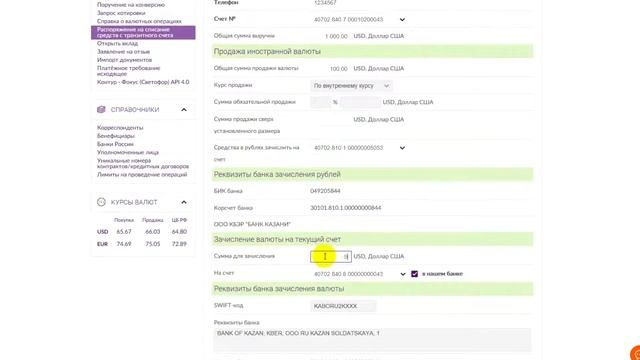The width and height of the screenshot is (640, 360).
Task: Open Заявление на отзыв menu item
Action: pos(123,51)
